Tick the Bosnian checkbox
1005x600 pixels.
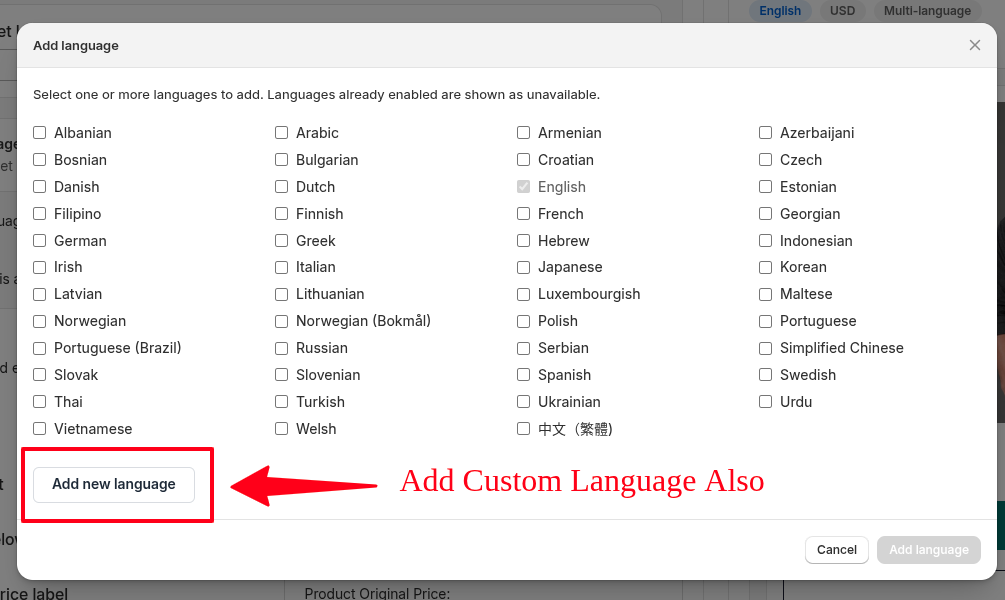tap(40, 160)
